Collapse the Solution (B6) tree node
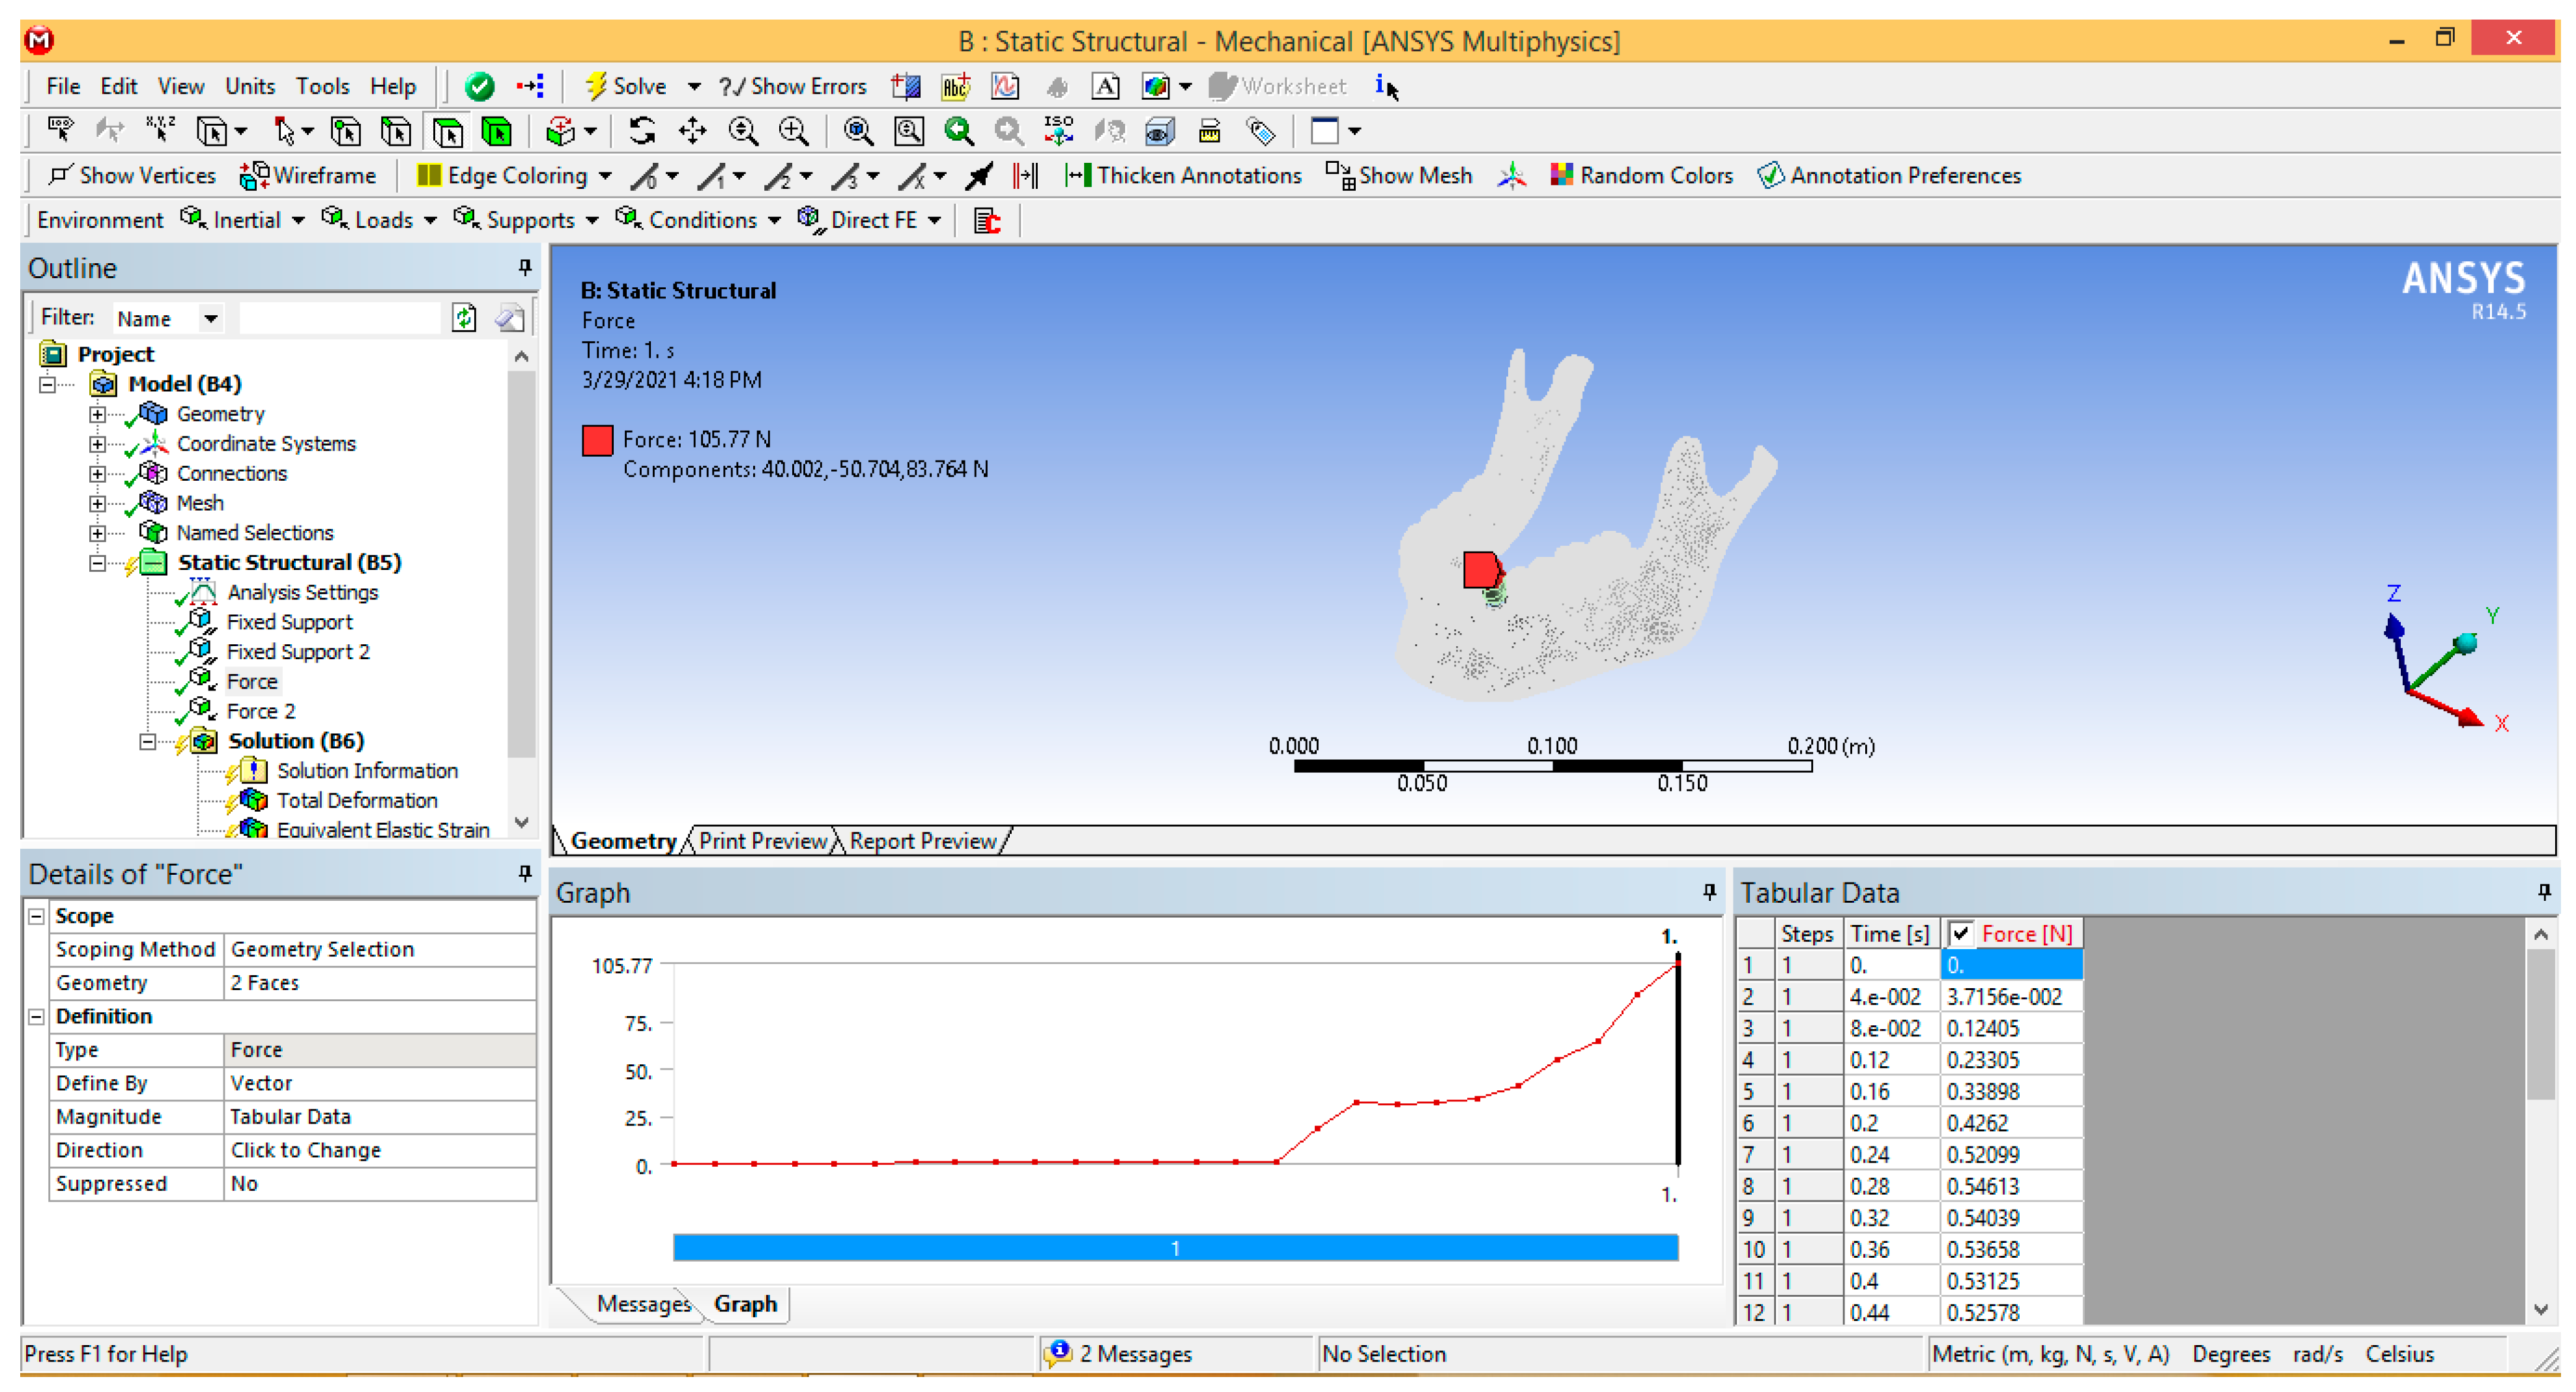The image size is (2576, 1392). pos(147,741)
